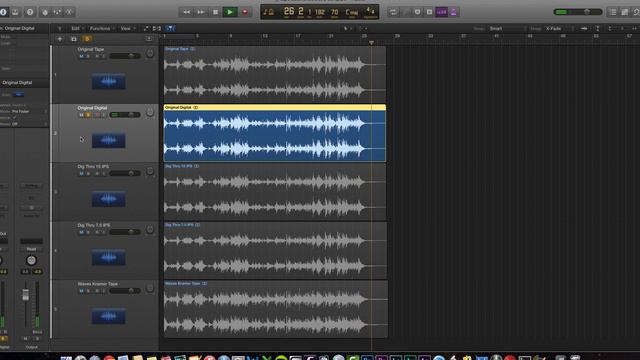Mute the Dig Thru 7.5 IPS track
The image size is (640, 360).
(x=81, y=232)
